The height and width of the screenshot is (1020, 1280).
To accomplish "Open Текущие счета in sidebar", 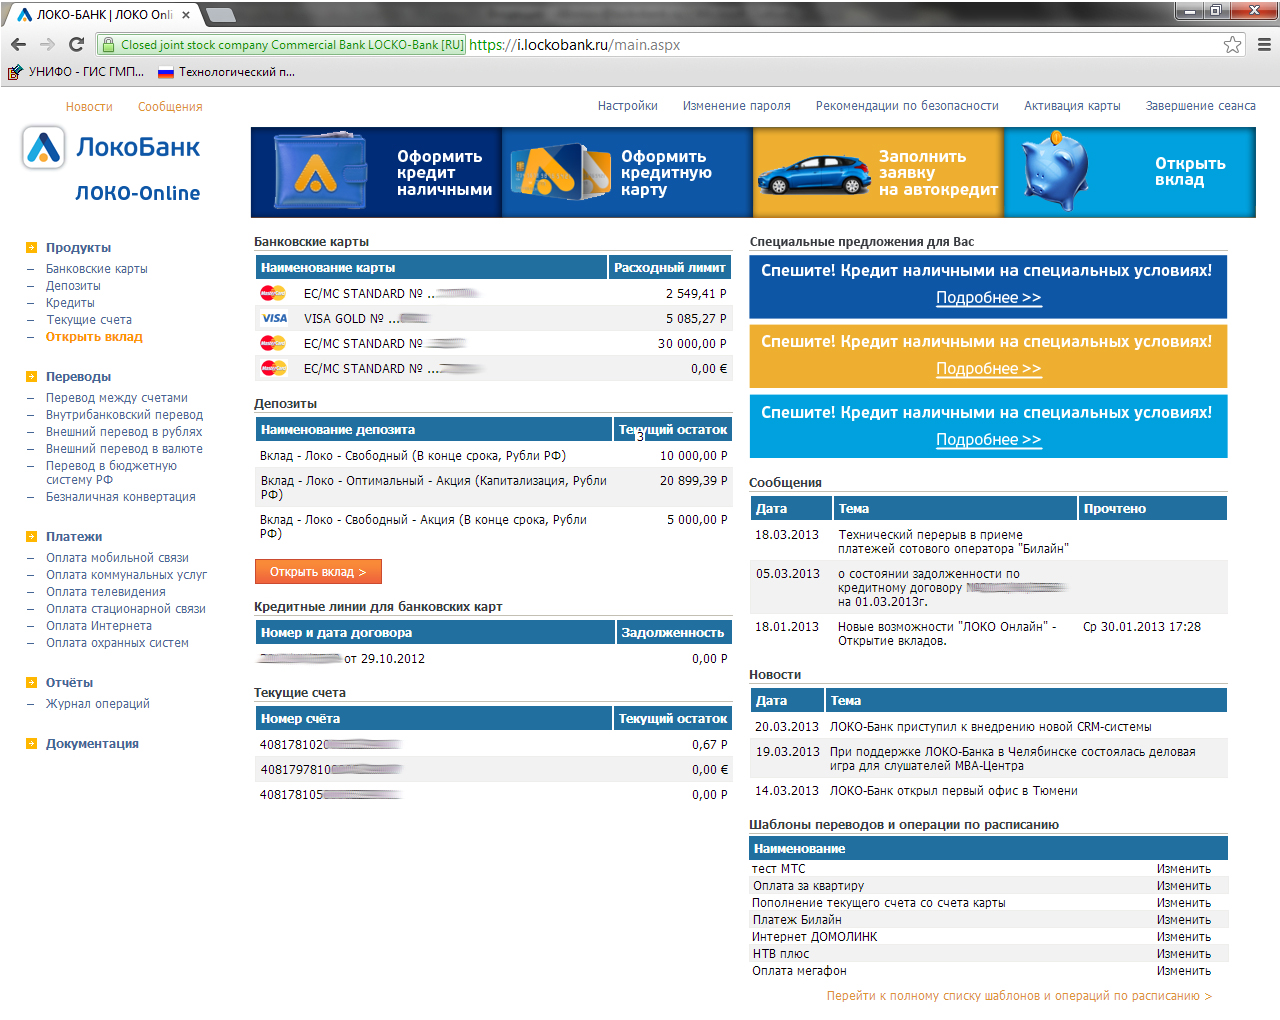I will (x=89, y=320).
